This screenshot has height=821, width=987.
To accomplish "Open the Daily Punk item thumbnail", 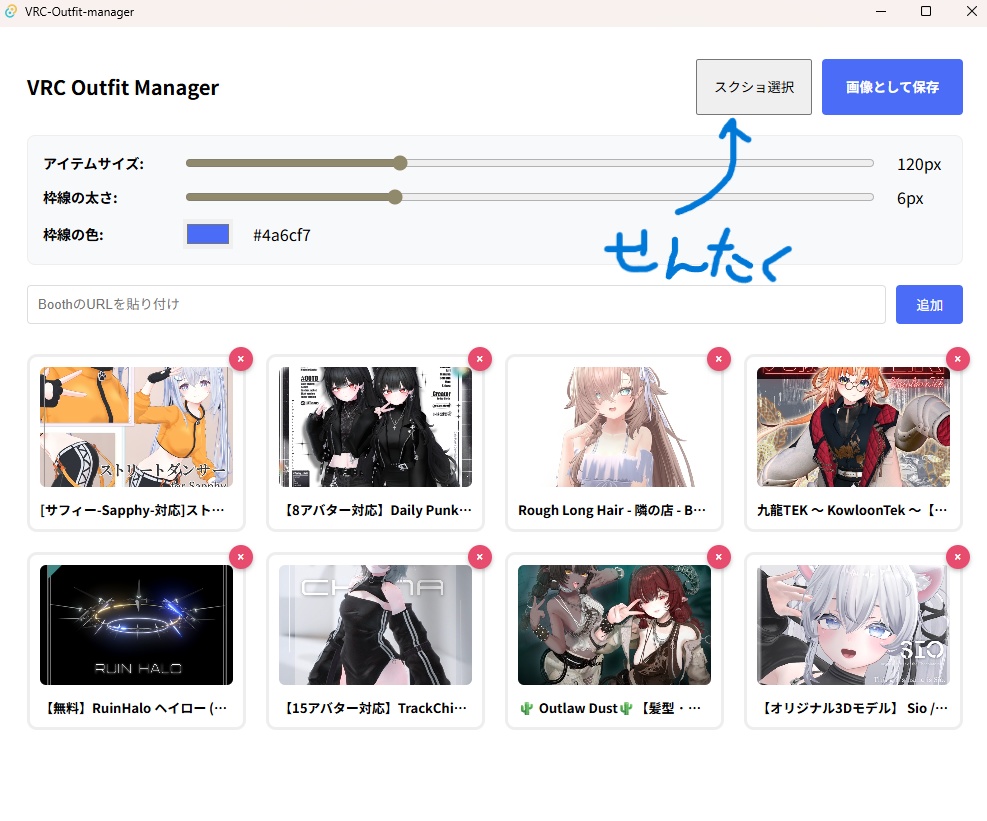I will [374, 425].
